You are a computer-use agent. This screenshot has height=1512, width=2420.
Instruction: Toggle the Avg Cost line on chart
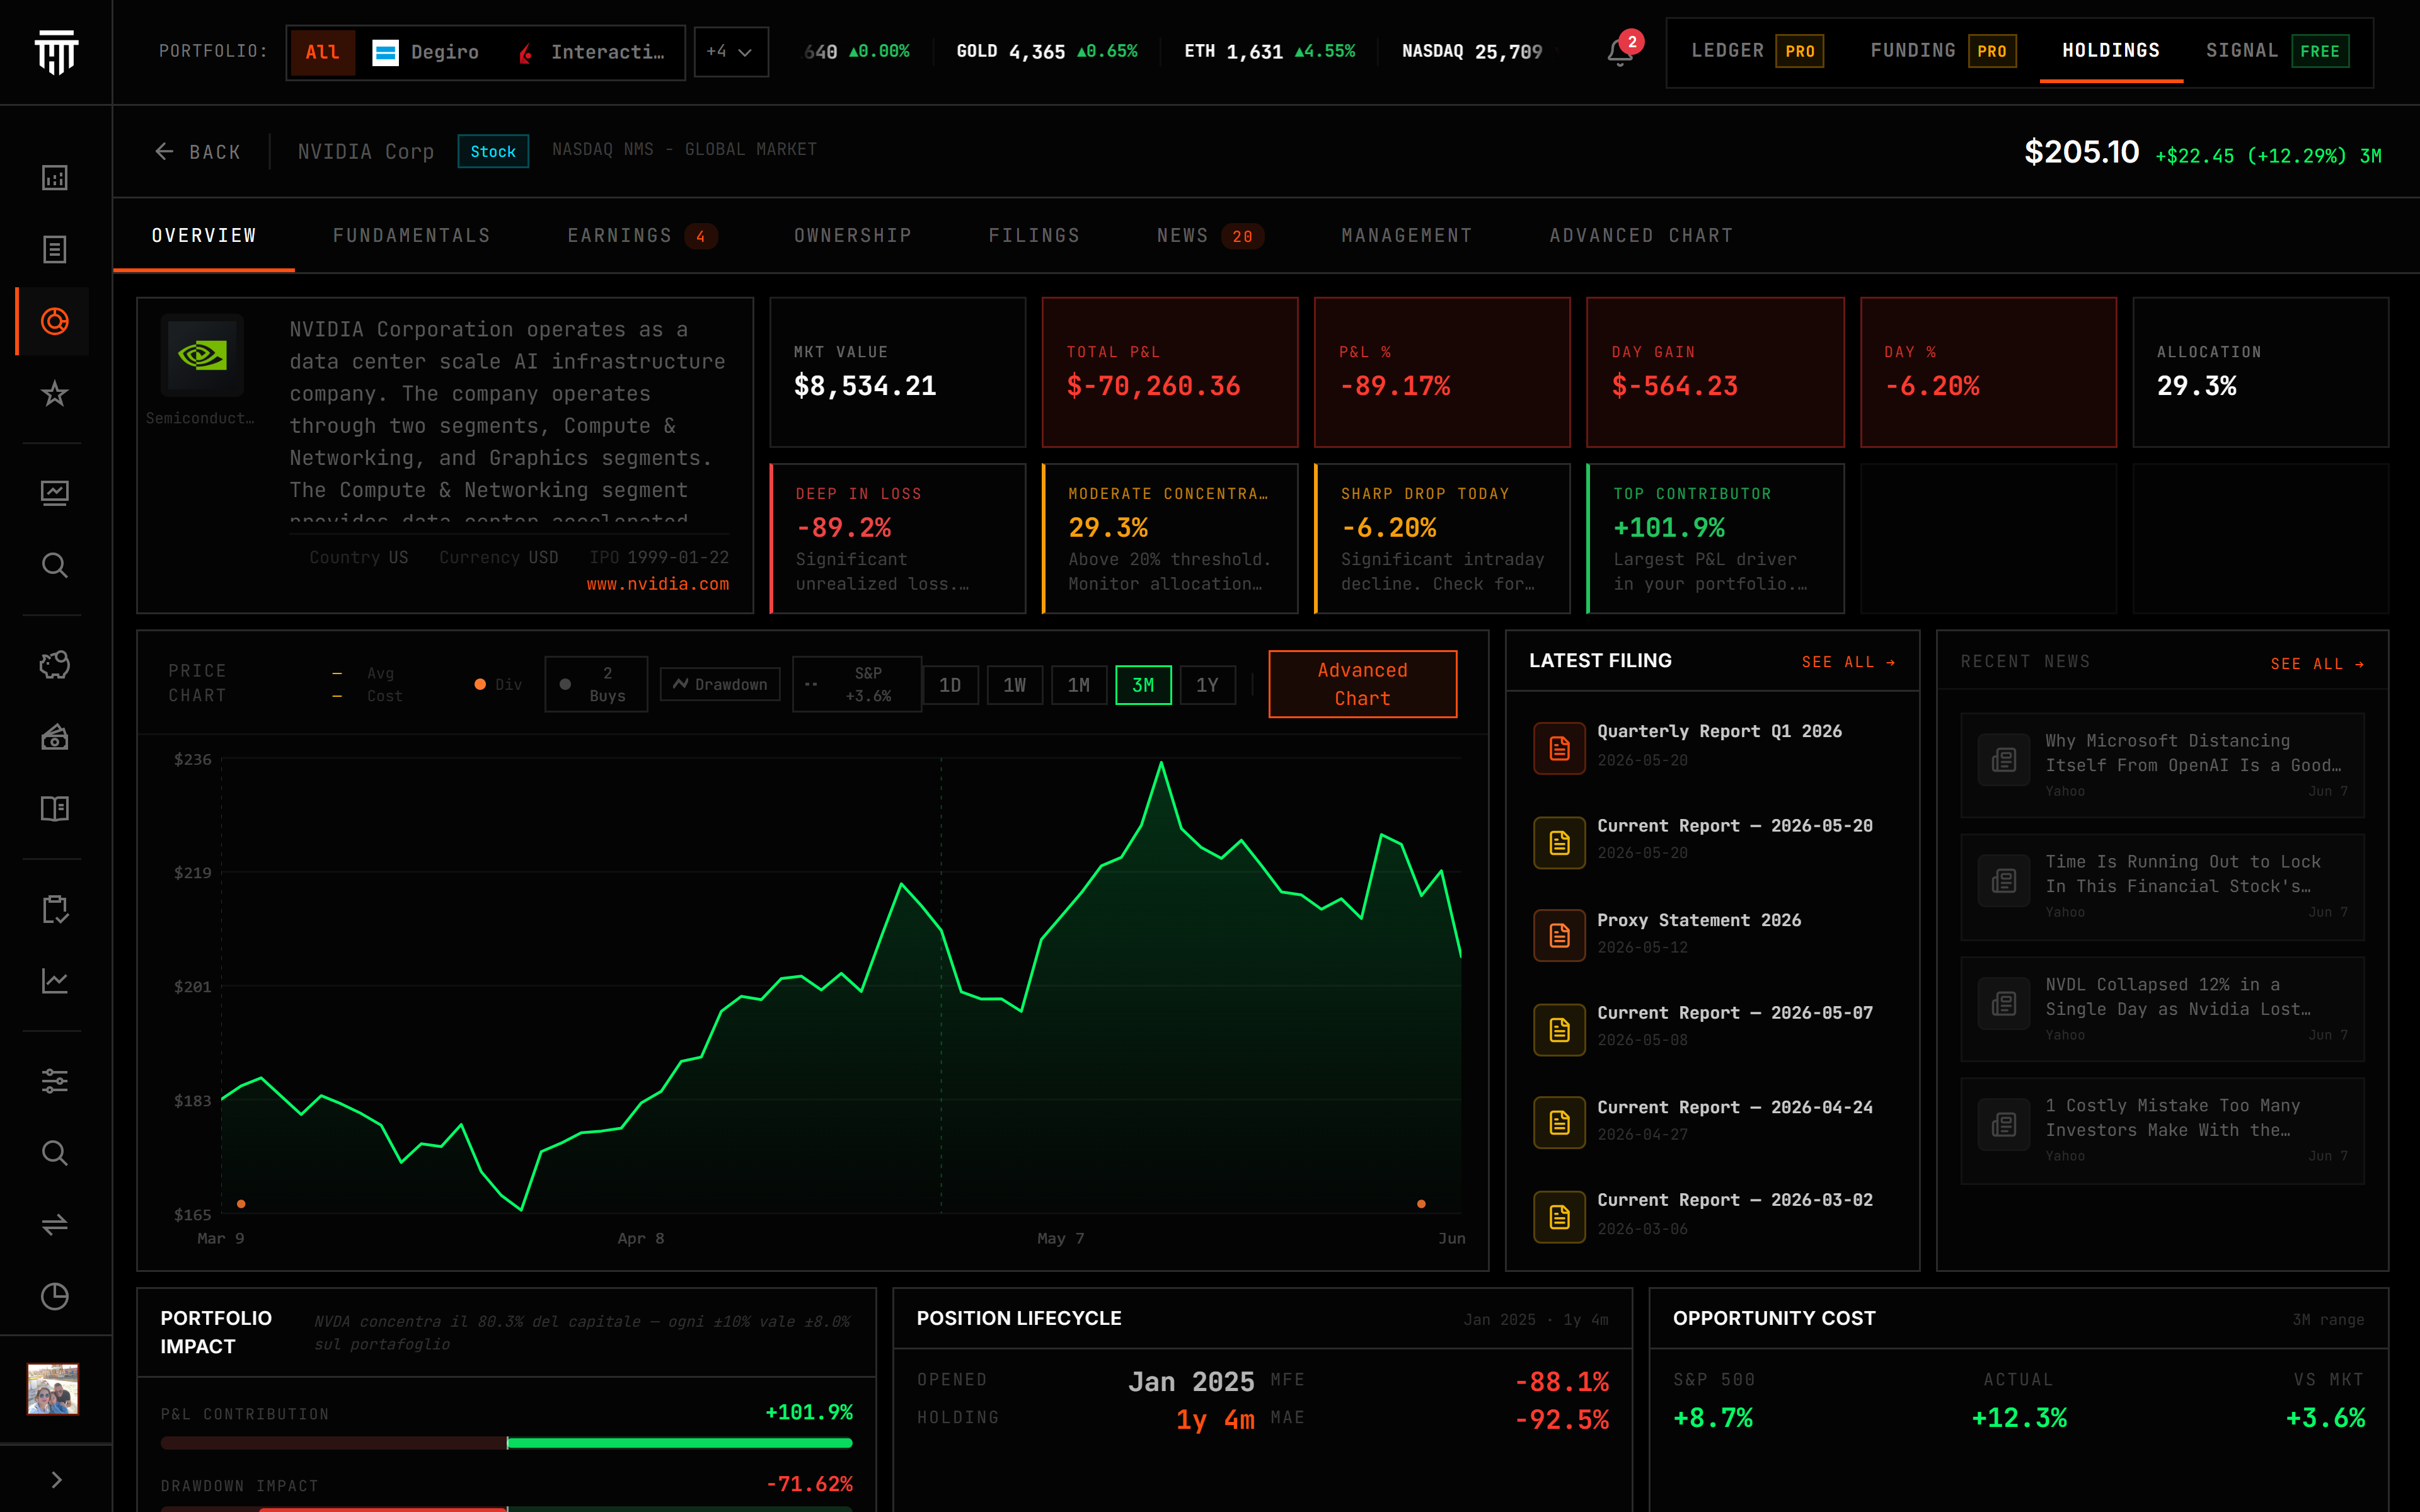(x=367, y=685)
